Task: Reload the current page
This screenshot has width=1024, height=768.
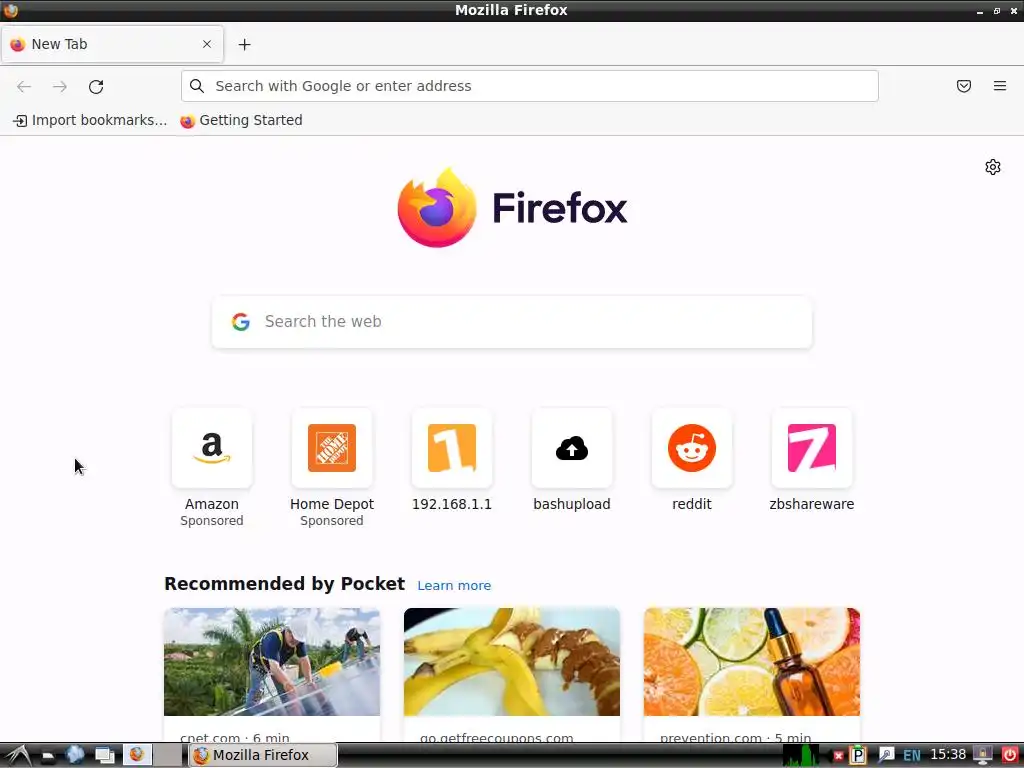Action: 96,86
